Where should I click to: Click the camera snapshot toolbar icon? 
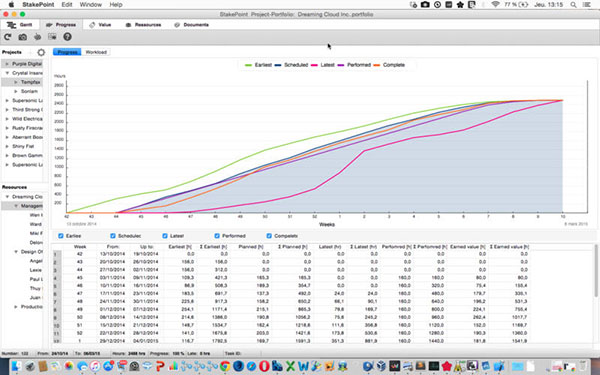[23, 37]
